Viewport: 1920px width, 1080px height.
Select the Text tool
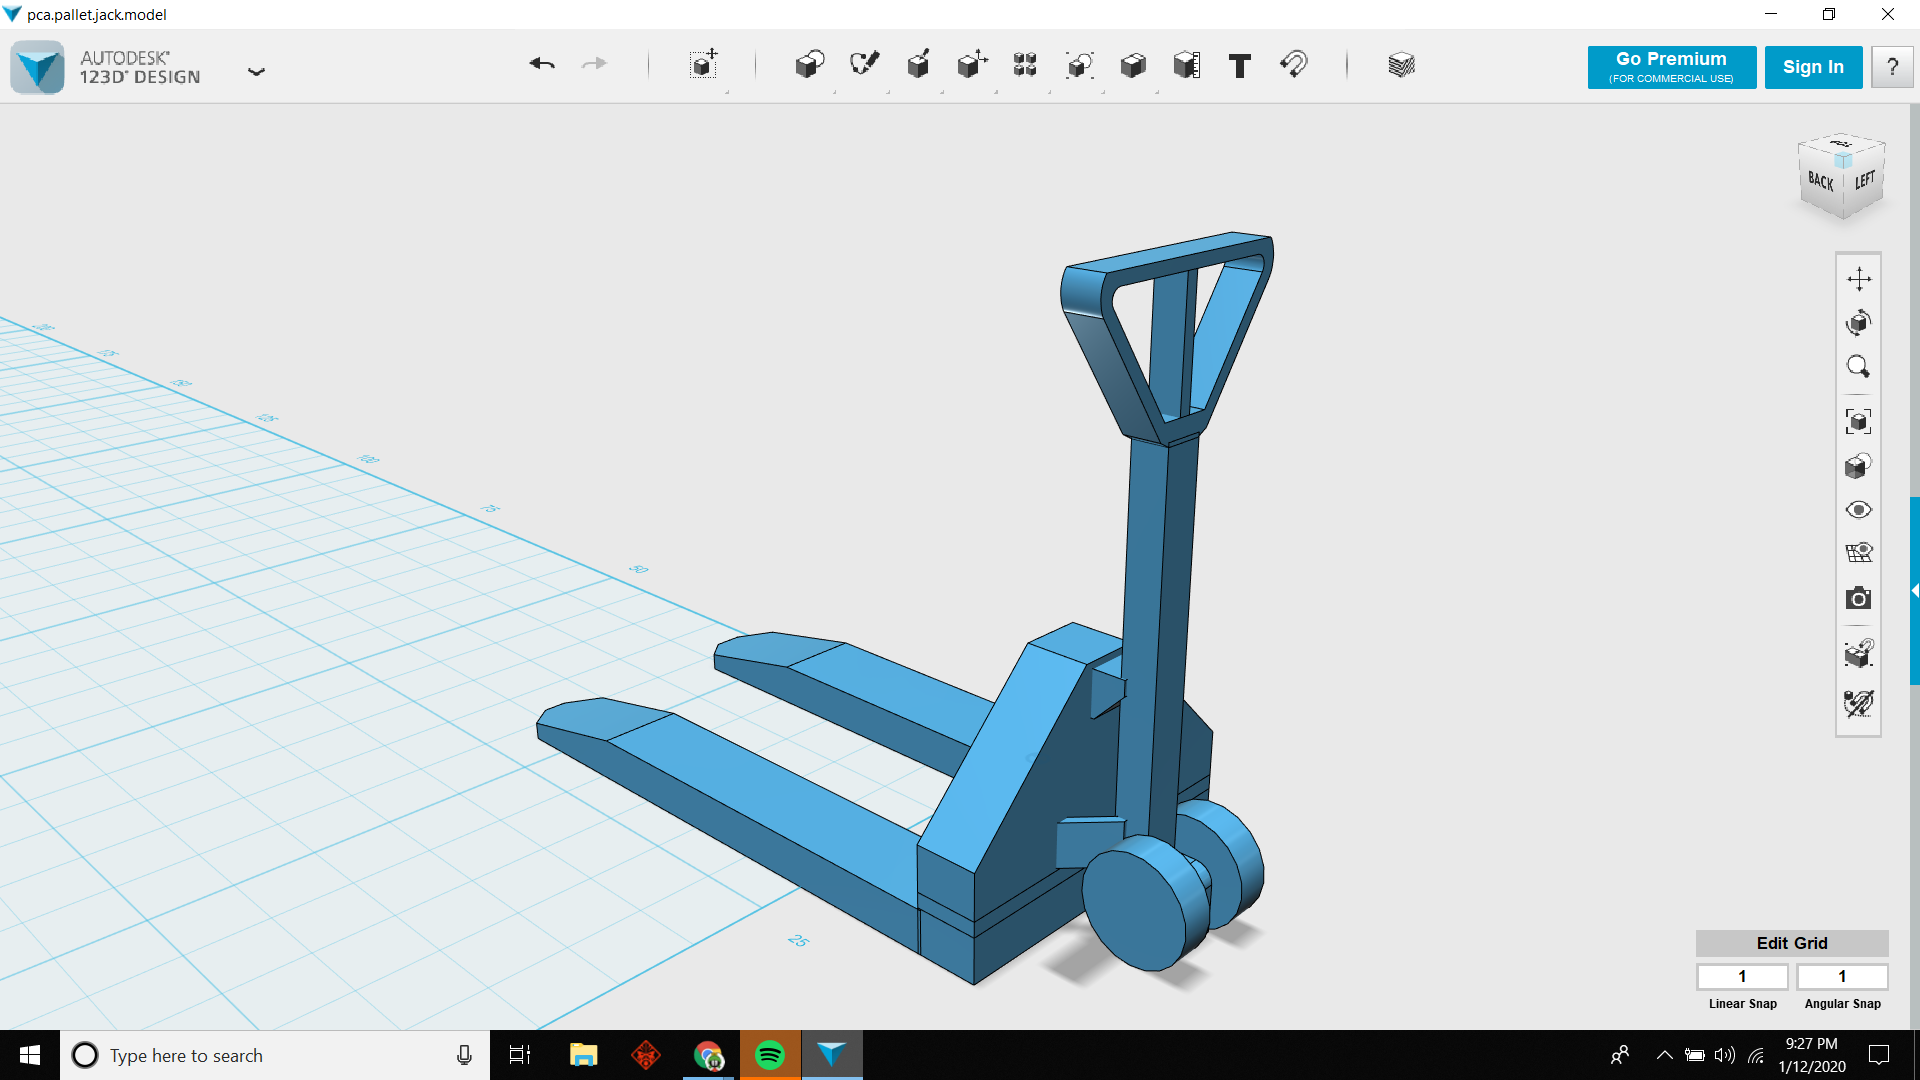[x=1240, y=66]
